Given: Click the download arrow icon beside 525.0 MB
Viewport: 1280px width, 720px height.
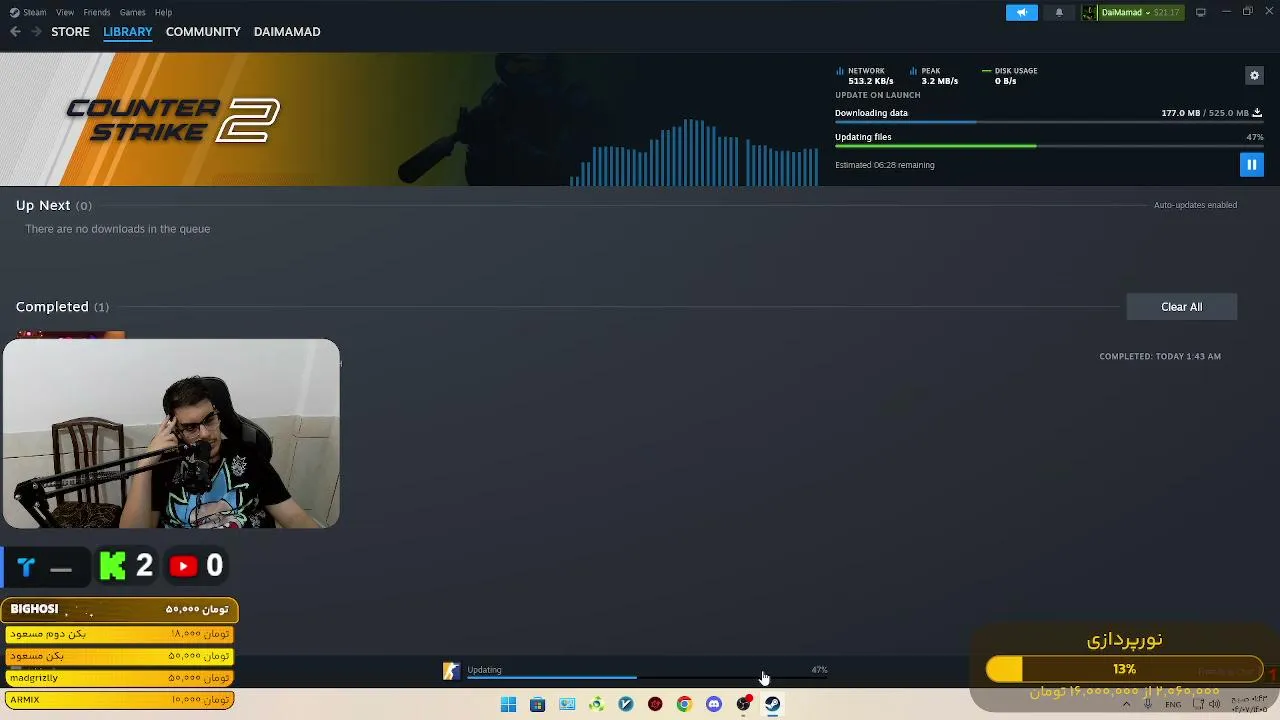Looking at the screenshot, I should pyautogui.click(x=1257, y=113).
